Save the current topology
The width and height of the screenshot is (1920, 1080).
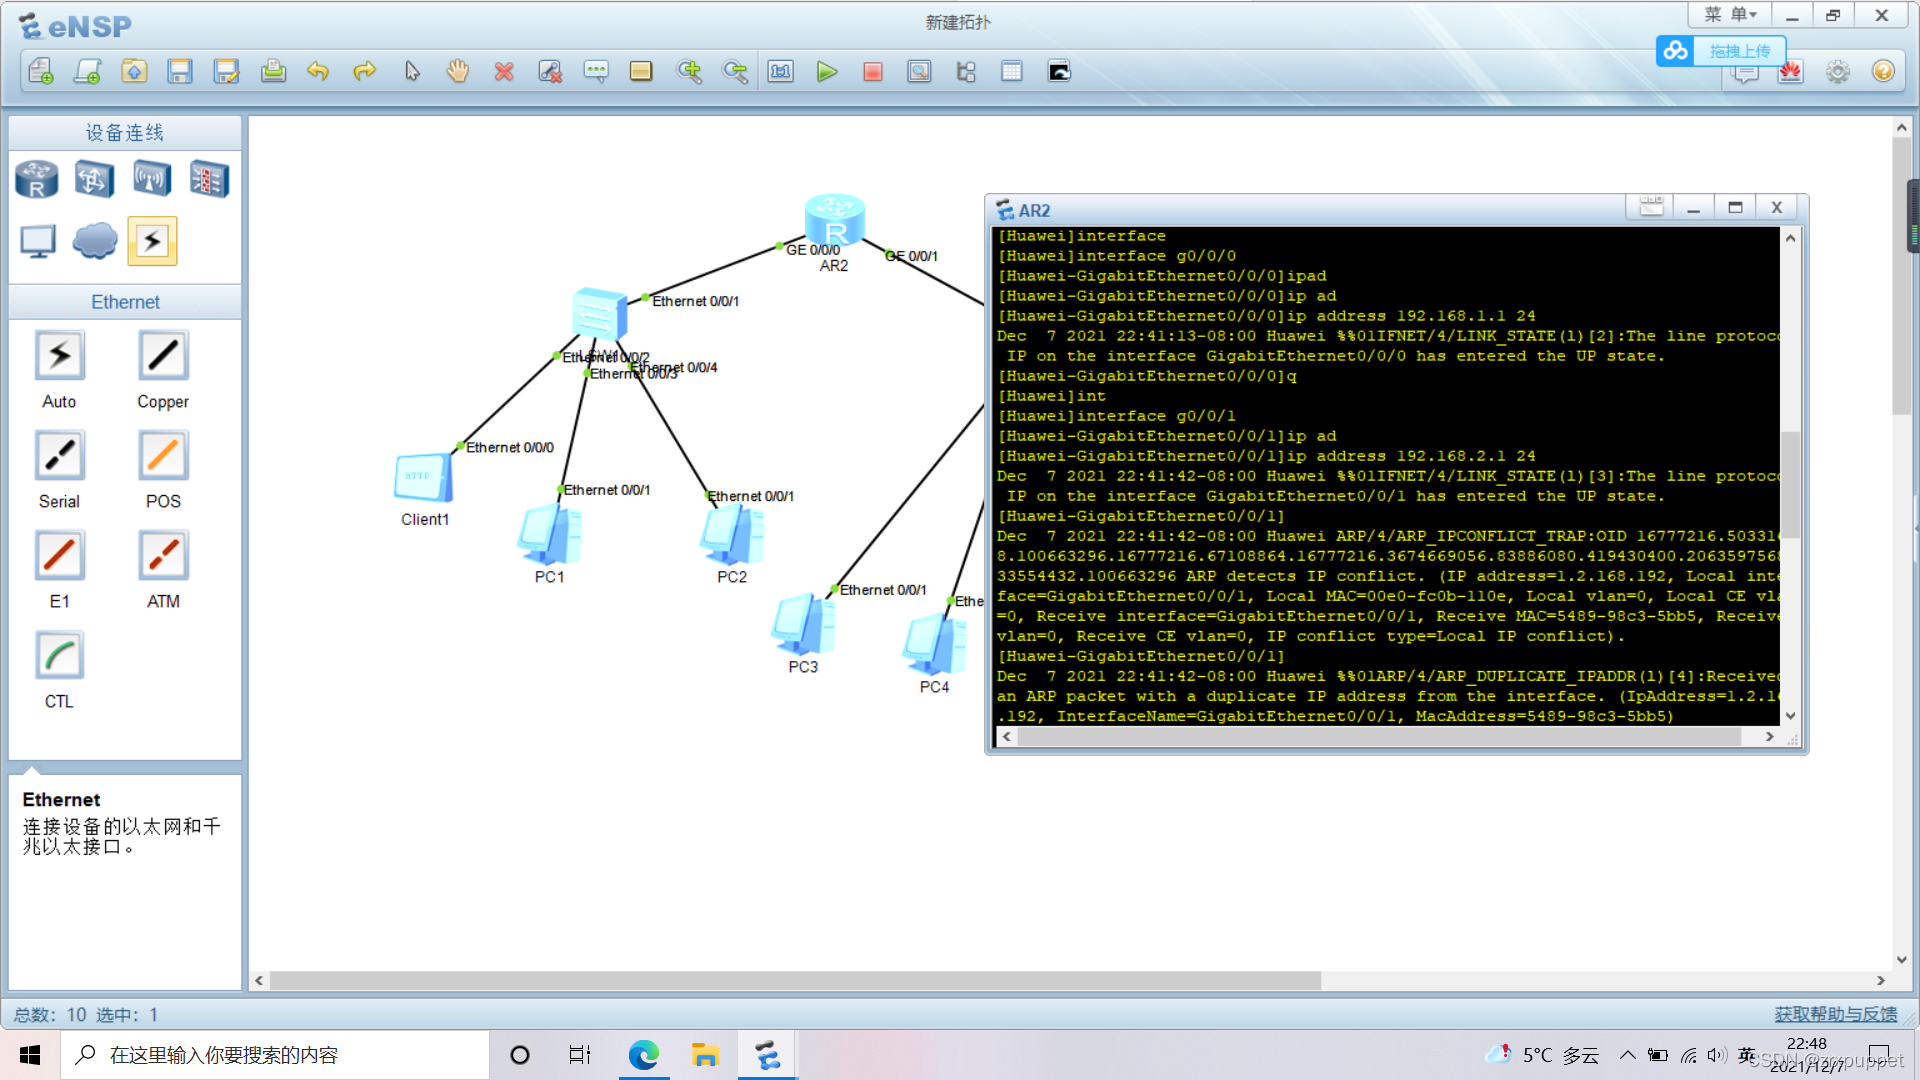pos(180,71)
